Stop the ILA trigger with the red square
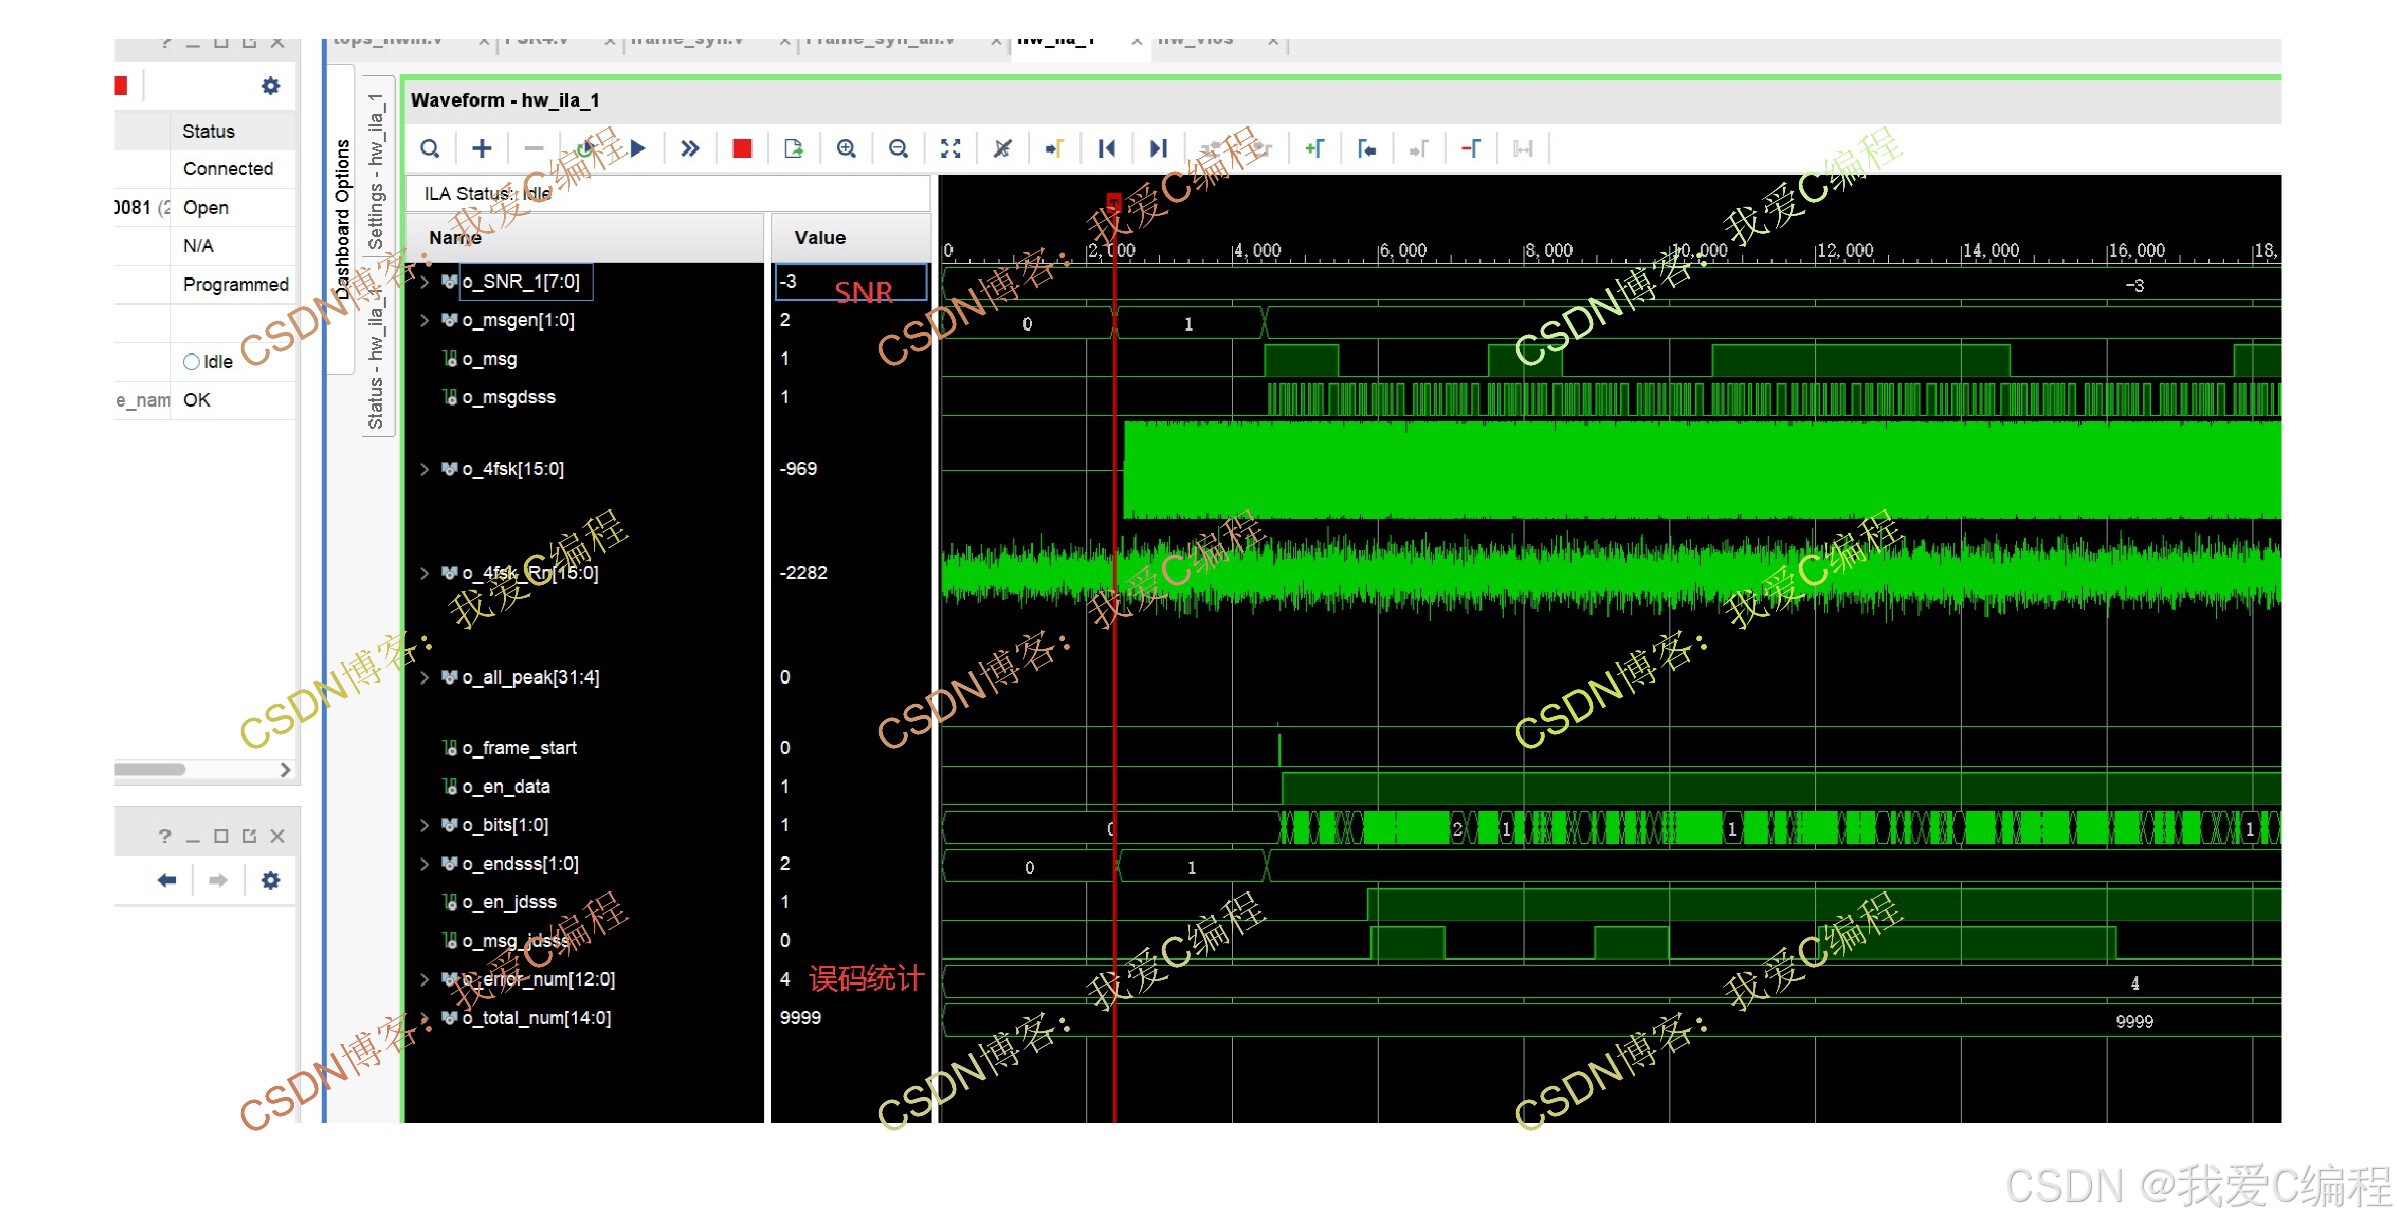This screenshot has height=1225, width=2397. (x=742, y=149)
